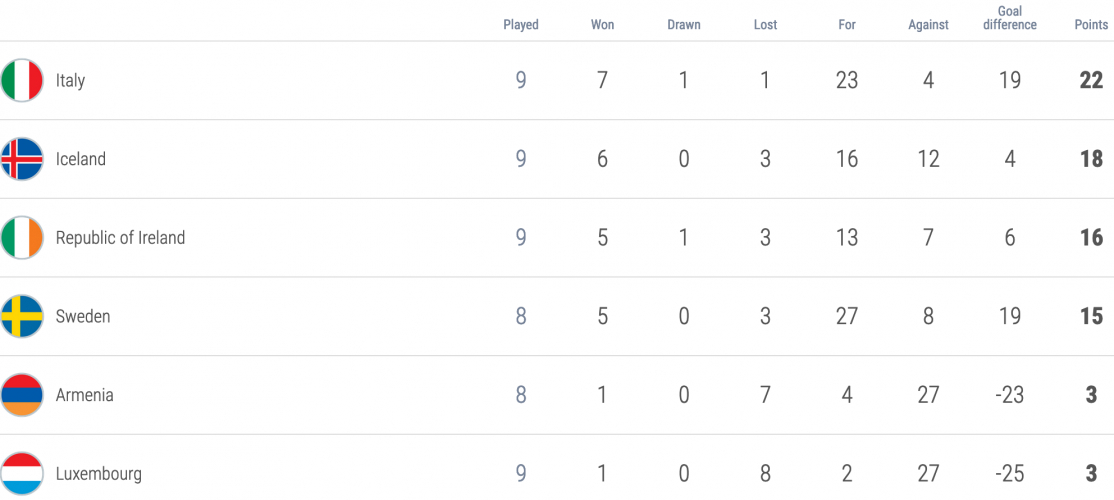Sort standings by Points header
Viewport: 1114px width, 500px height.
[1091, 25]
